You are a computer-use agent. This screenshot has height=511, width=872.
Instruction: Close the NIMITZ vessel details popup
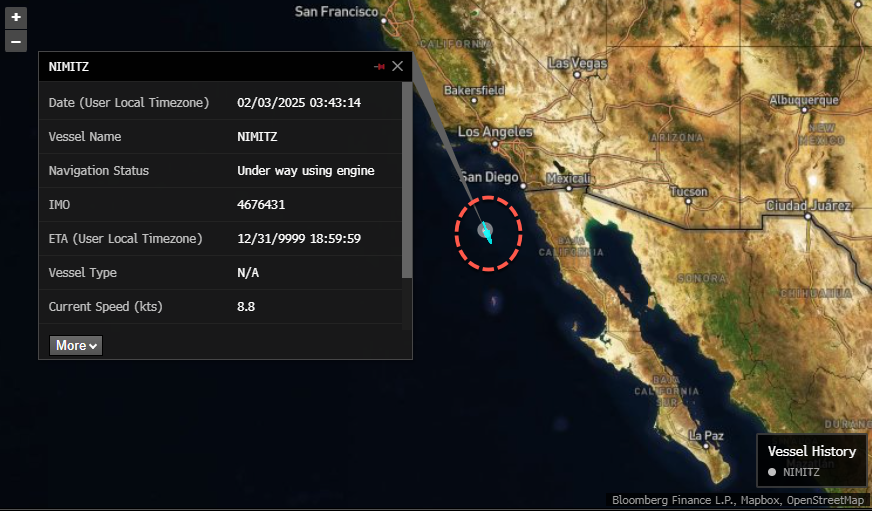pyautogui.click(x=398, y=66)
